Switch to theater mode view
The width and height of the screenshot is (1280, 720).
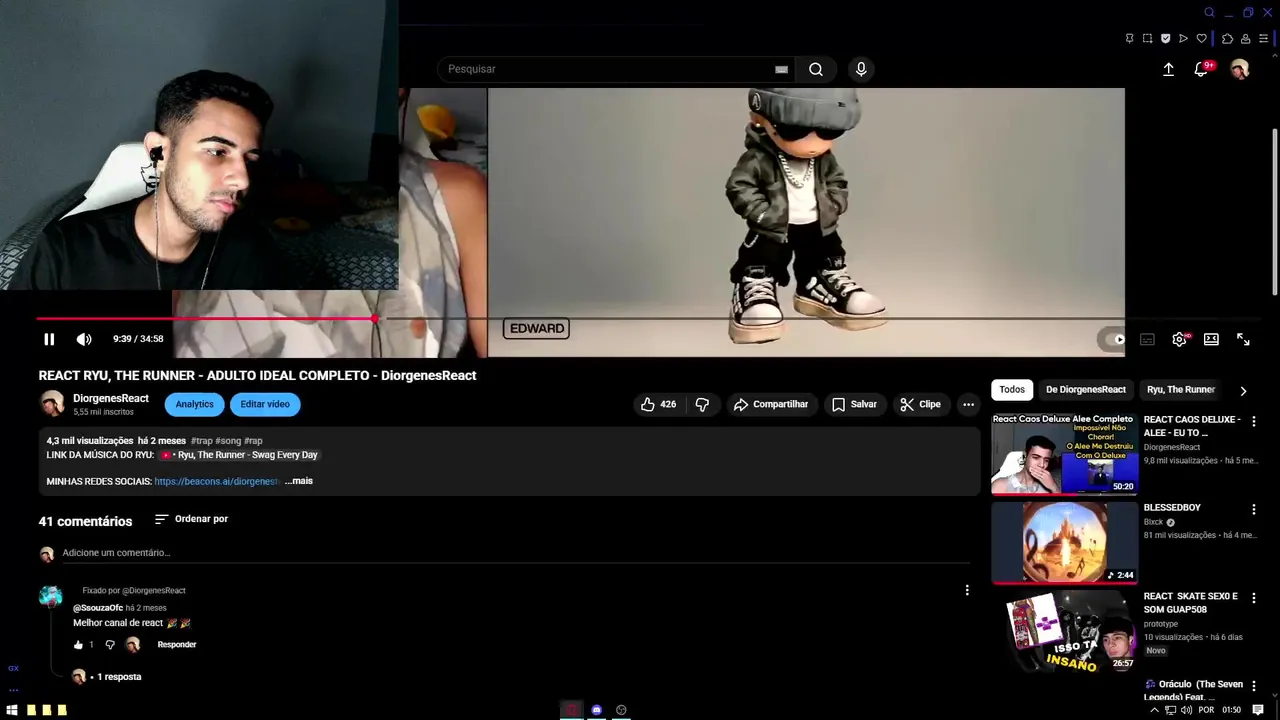pyautogui.click(x=1211, y=339)
